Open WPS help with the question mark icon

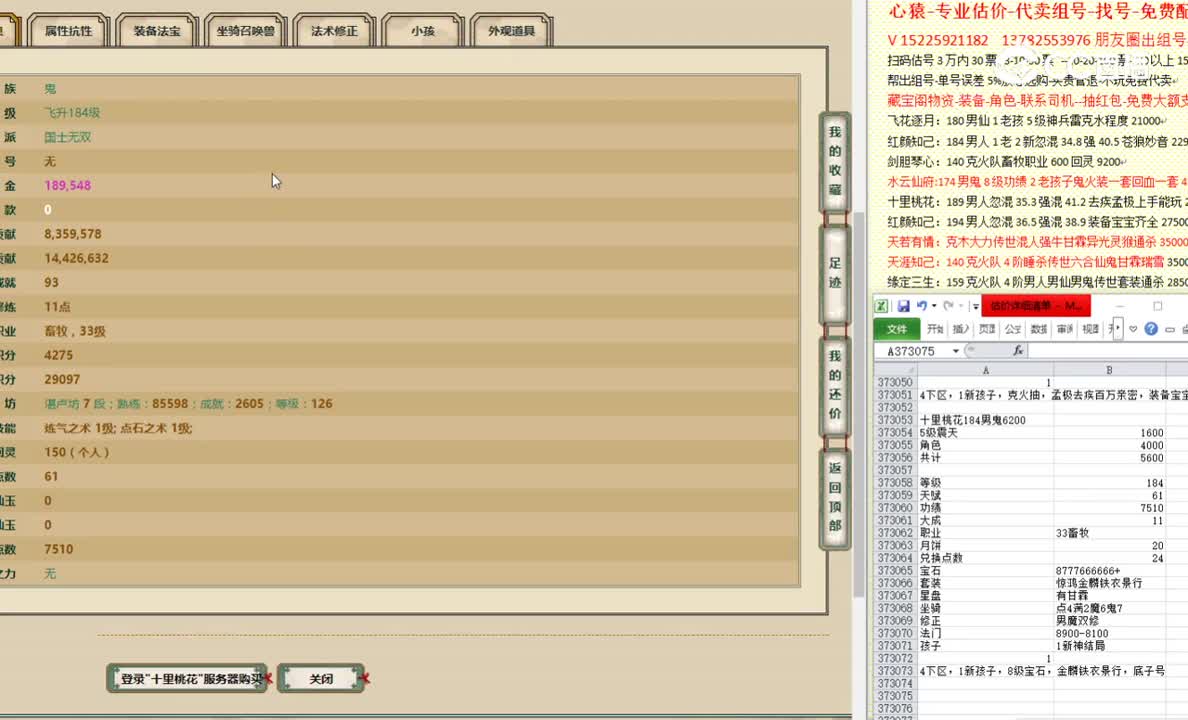tap(1151, 328)
